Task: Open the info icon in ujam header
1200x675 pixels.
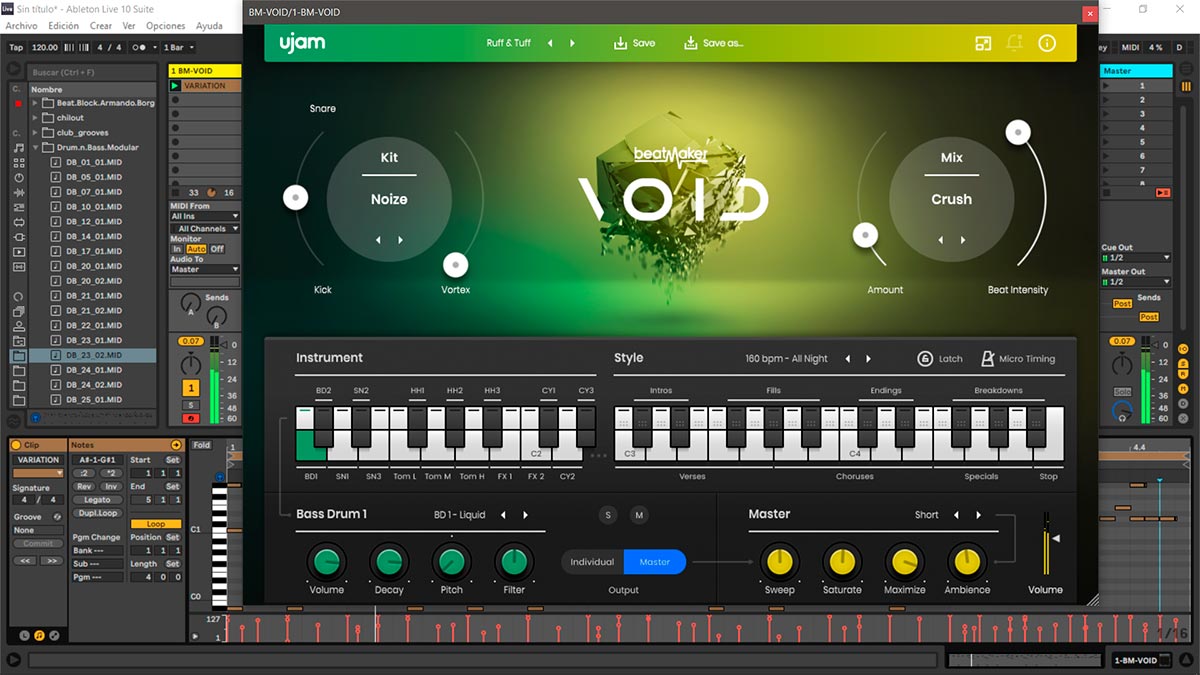Action: (1047, 43)
